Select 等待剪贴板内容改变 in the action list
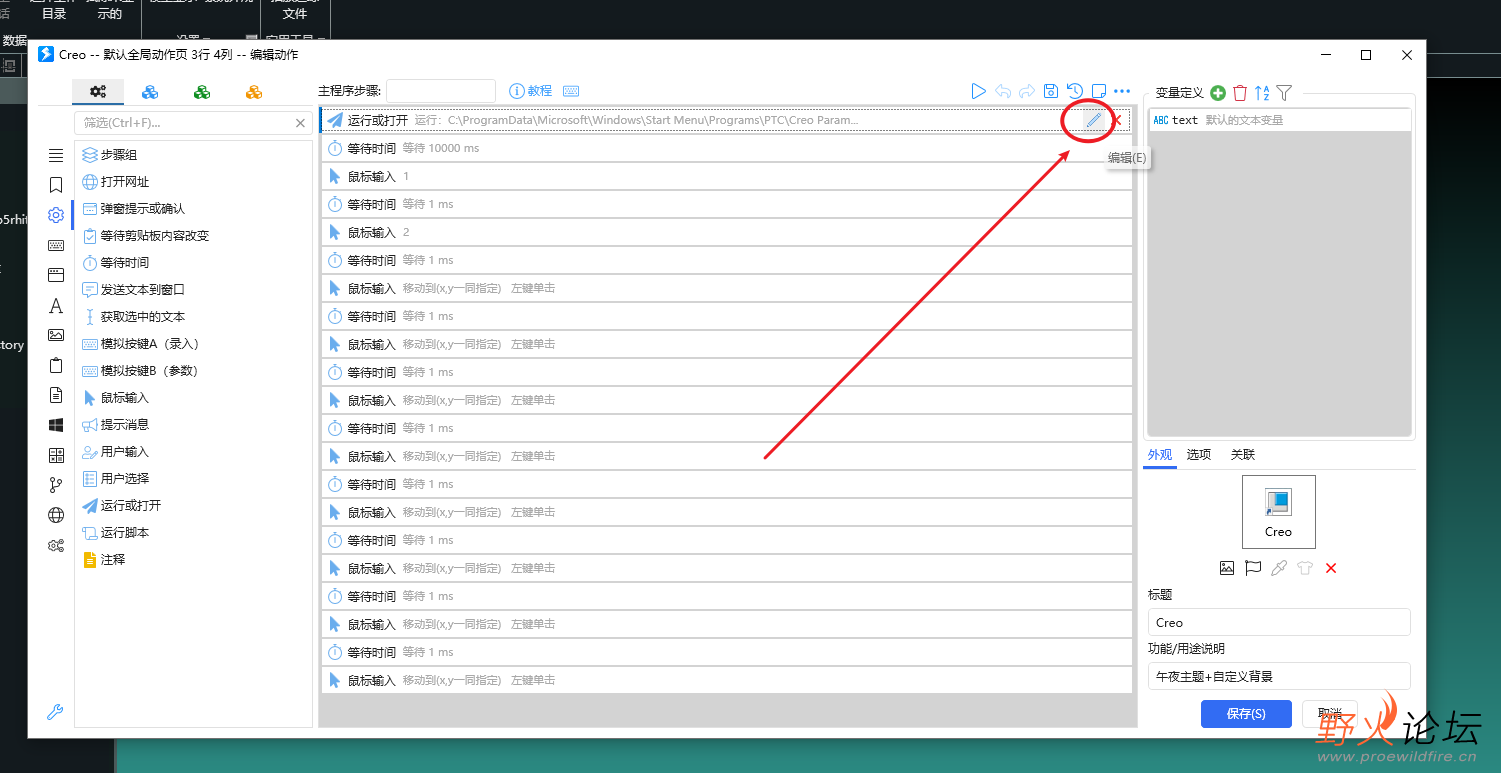Image resolution: width=1501 pixels, height=773 pixels. [193, 236]
